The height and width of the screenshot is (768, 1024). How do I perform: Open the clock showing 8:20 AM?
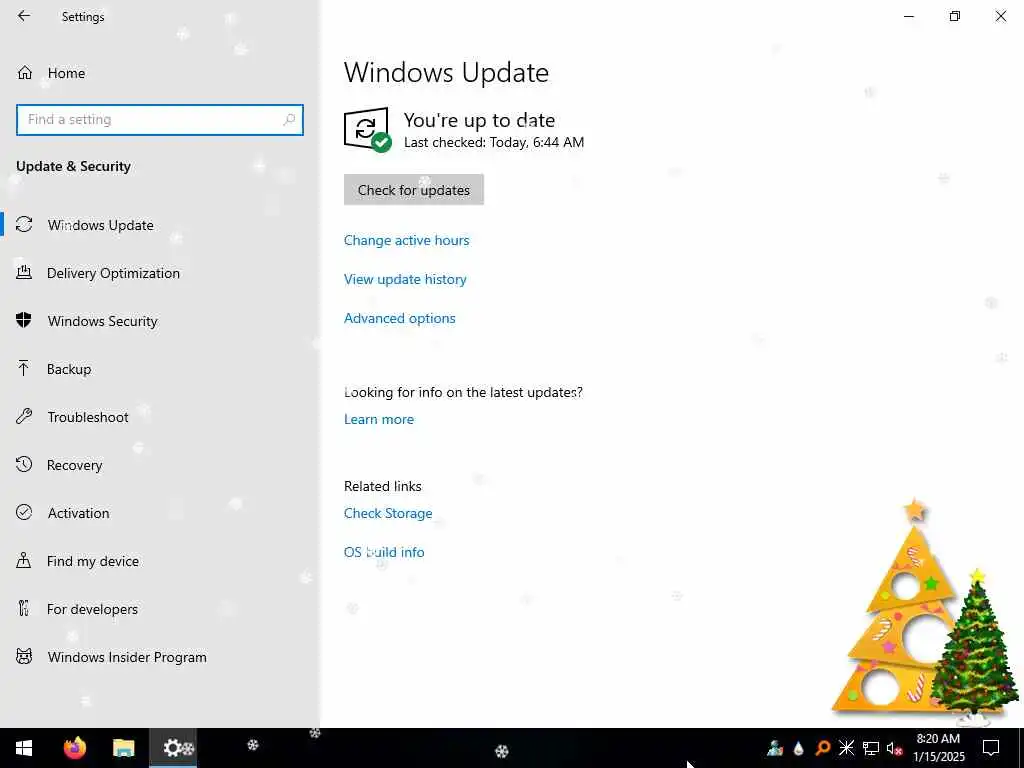pos(938,748)
